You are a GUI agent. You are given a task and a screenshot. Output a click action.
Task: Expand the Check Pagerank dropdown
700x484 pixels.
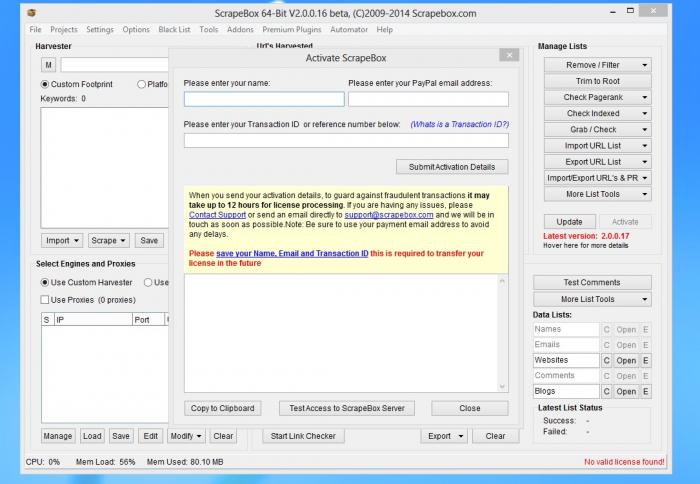597,97
